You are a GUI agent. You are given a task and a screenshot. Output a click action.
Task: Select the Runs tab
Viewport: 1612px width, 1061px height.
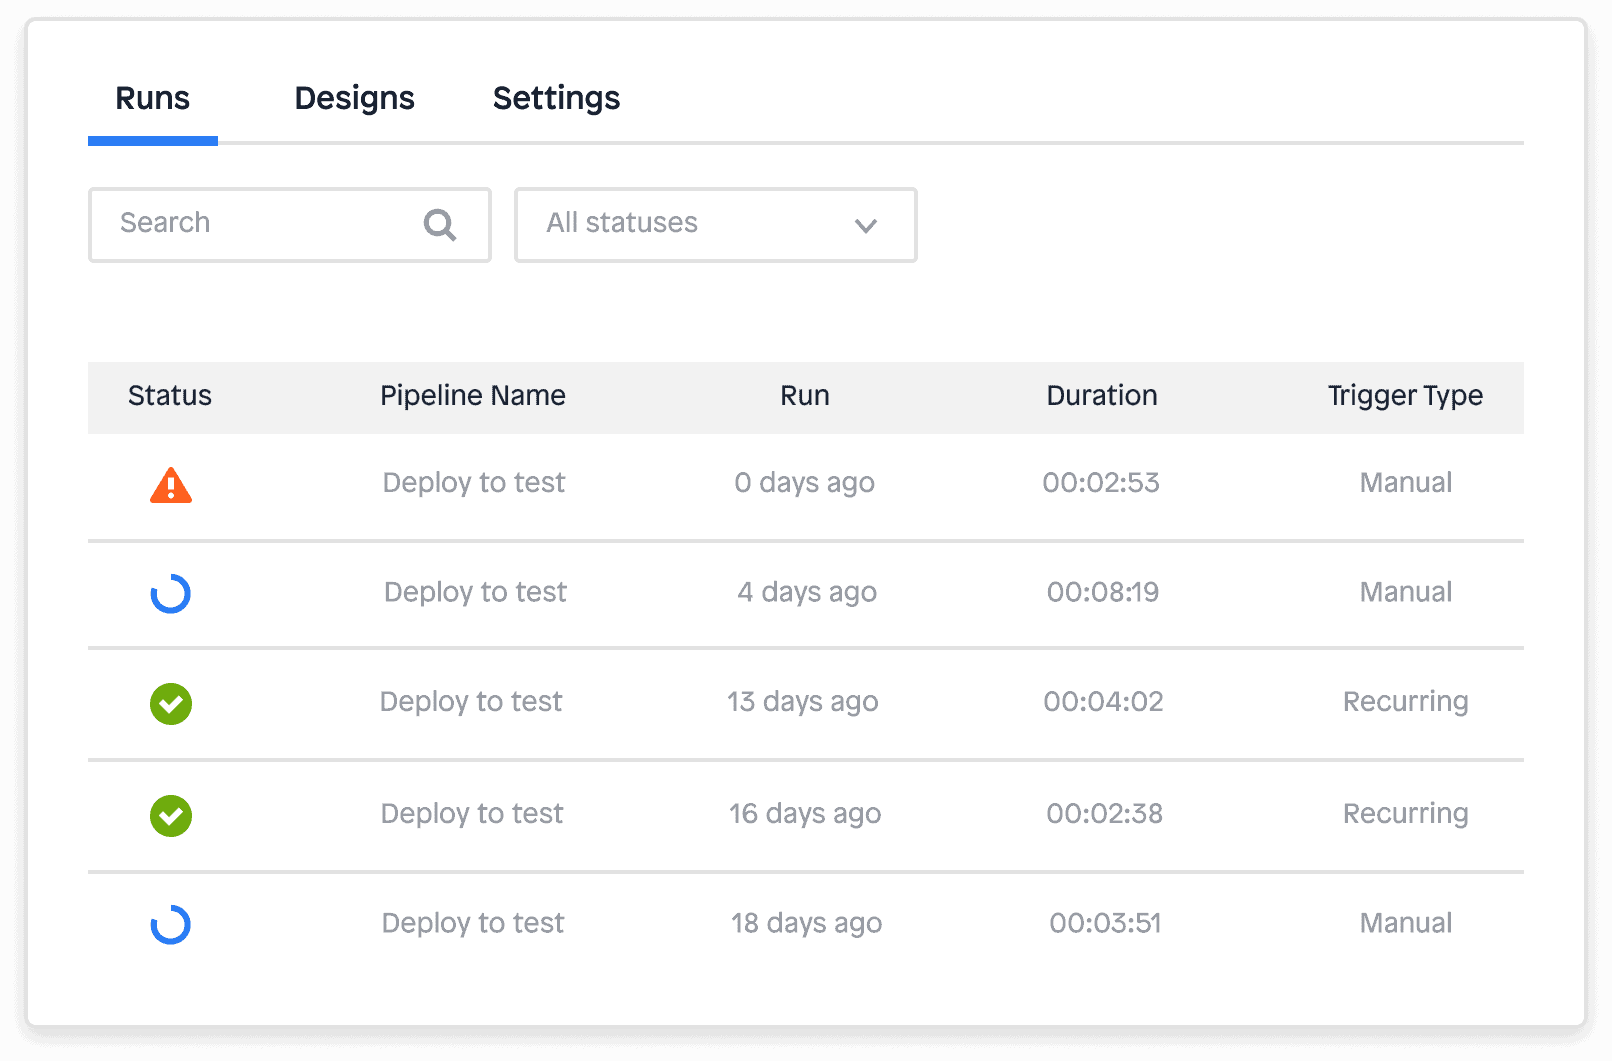click(x=152, y=98)
